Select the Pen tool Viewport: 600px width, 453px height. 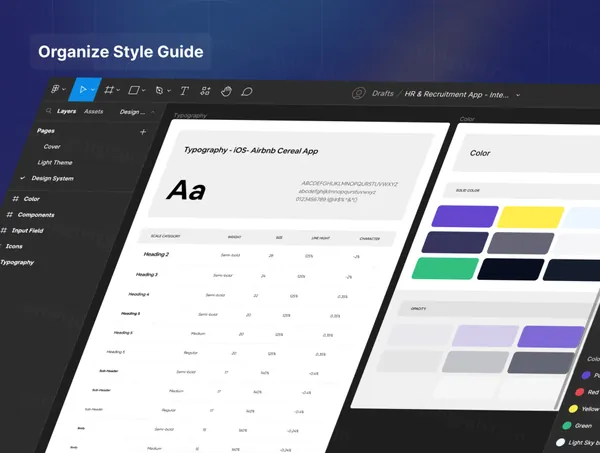160,90
